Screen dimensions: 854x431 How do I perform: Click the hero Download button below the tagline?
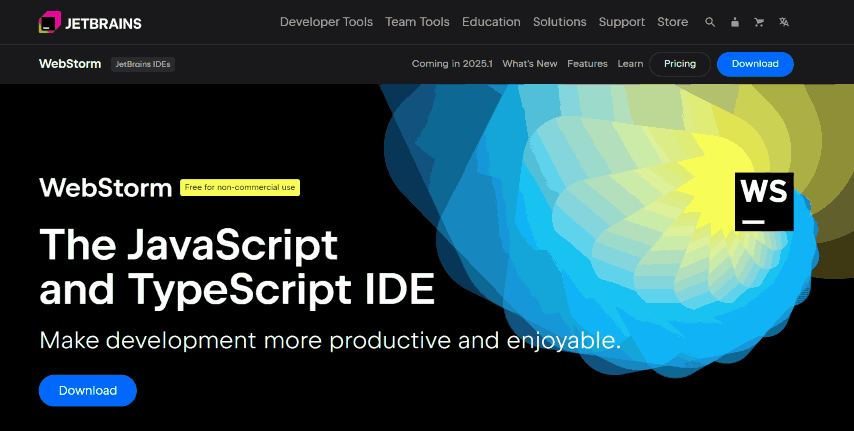pos(88,390)
